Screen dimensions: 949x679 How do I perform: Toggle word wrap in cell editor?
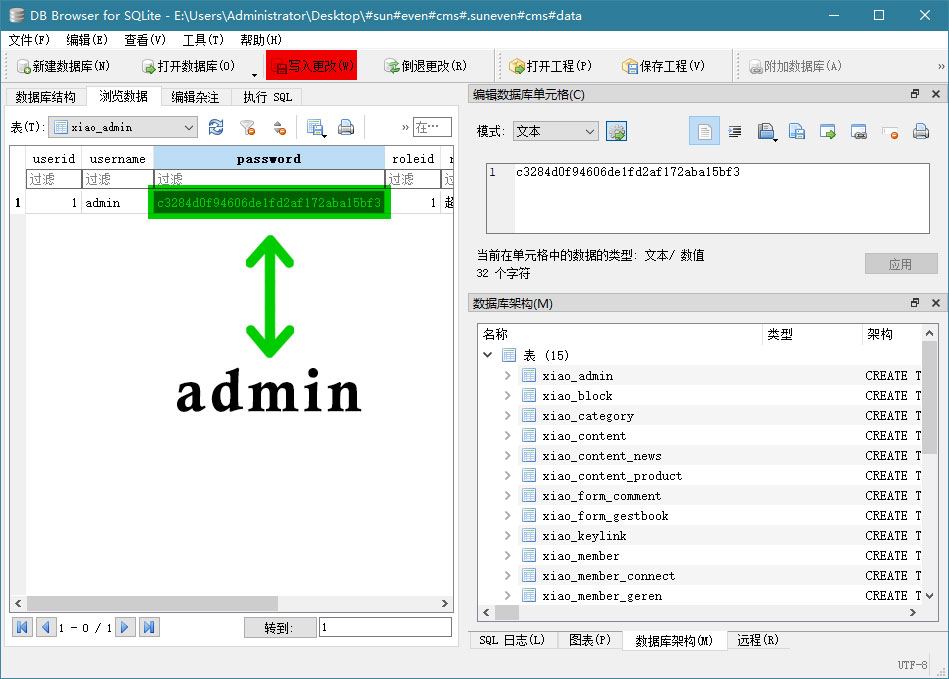coord(735,131)
